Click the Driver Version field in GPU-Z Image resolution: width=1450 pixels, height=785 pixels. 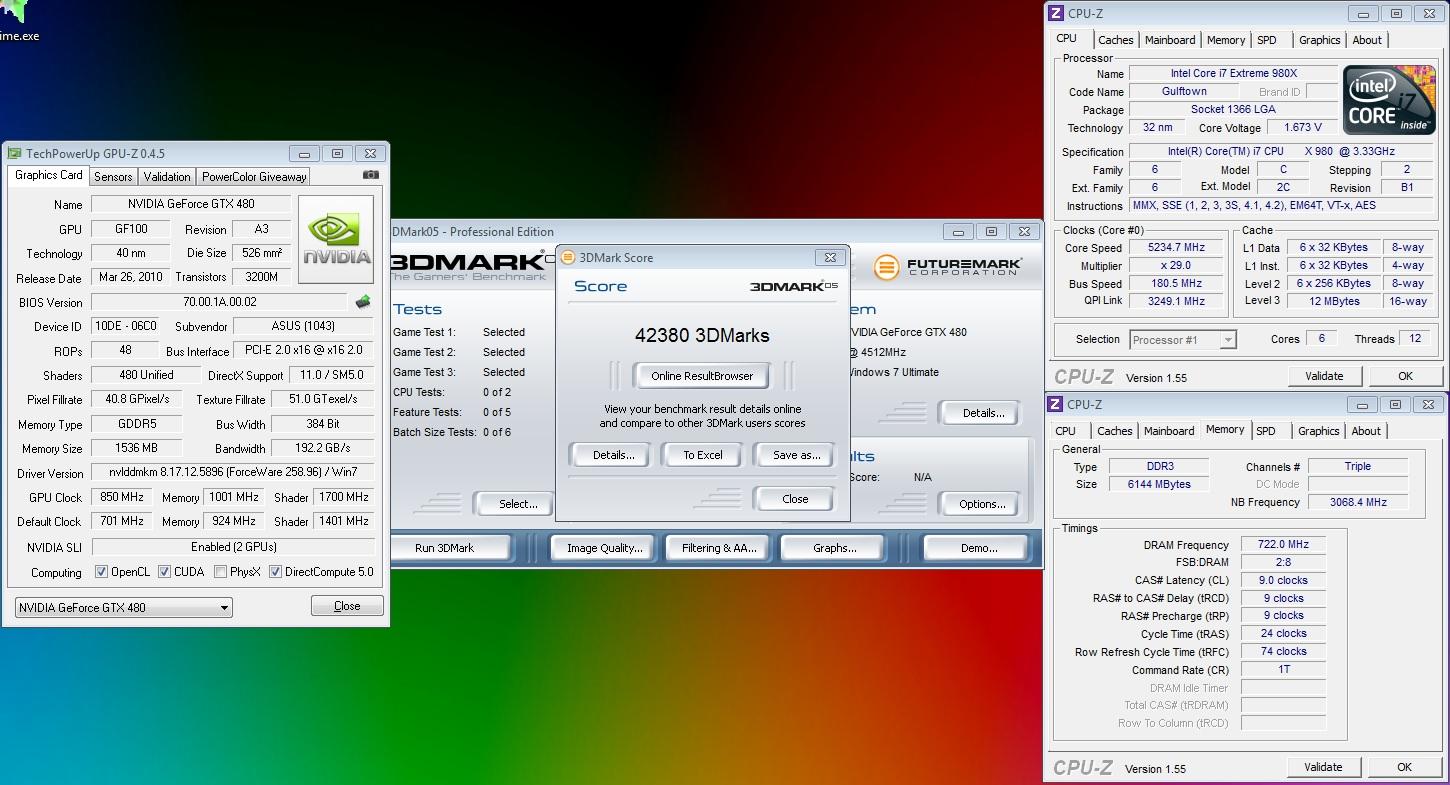tap(233, 472)
